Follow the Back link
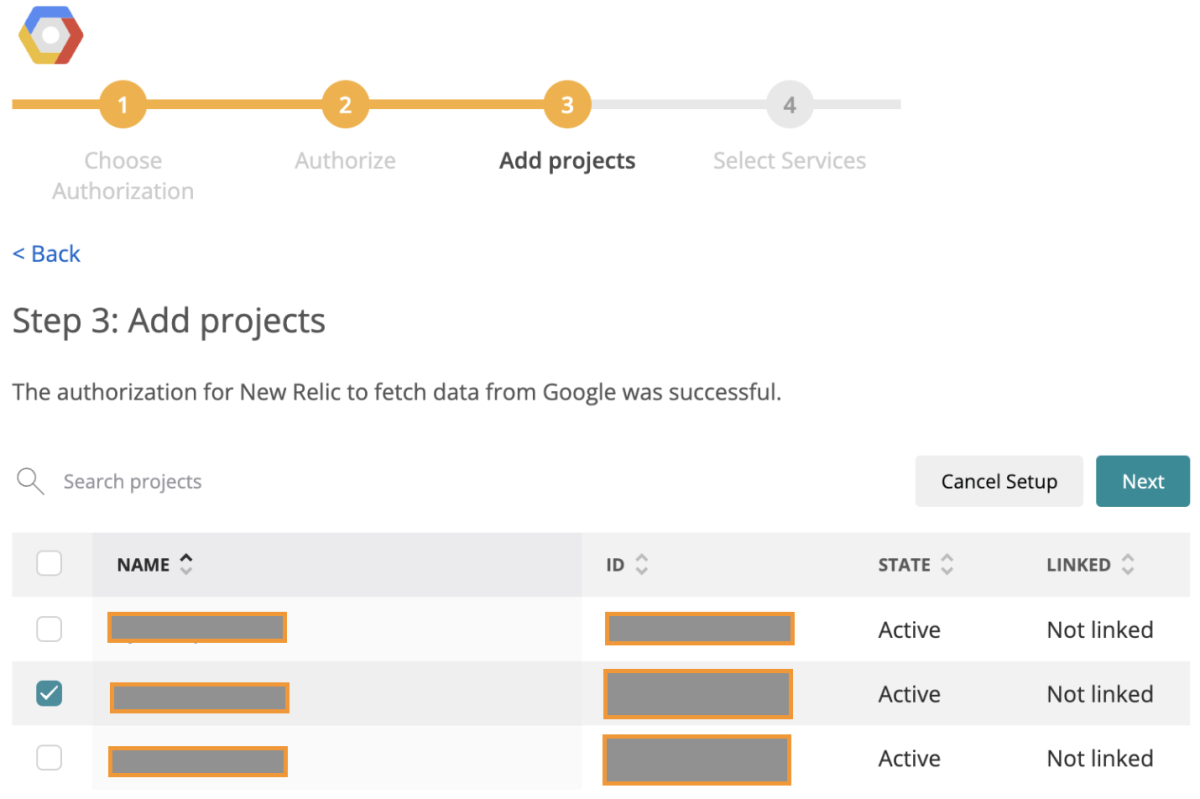Screen dimensions: 1200x799 tap(46, 254)
